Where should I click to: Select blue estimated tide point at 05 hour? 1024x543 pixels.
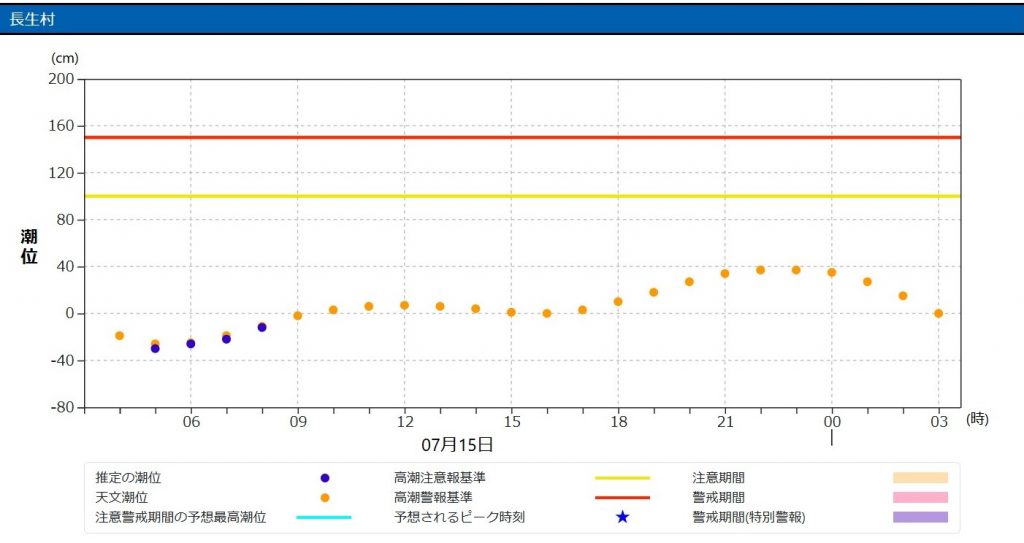coord(155,348)
